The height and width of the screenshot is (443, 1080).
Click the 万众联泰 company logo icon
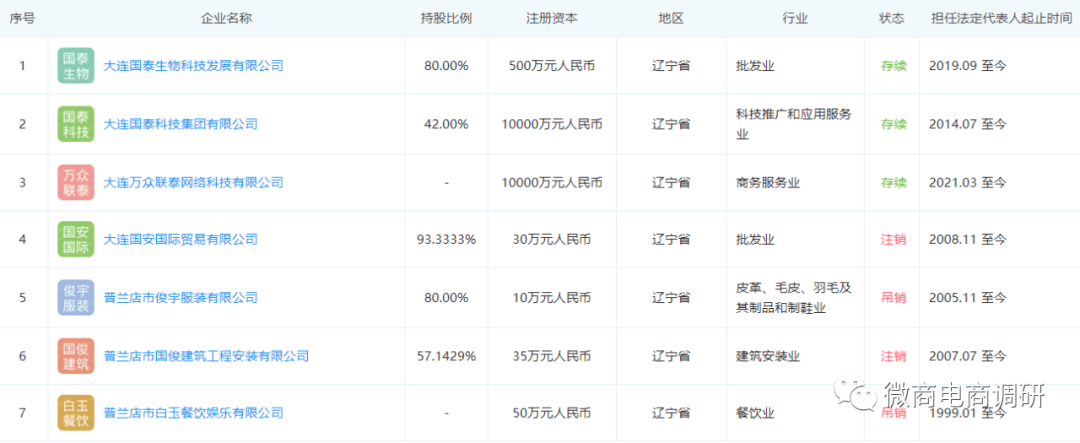click(75, 183)
